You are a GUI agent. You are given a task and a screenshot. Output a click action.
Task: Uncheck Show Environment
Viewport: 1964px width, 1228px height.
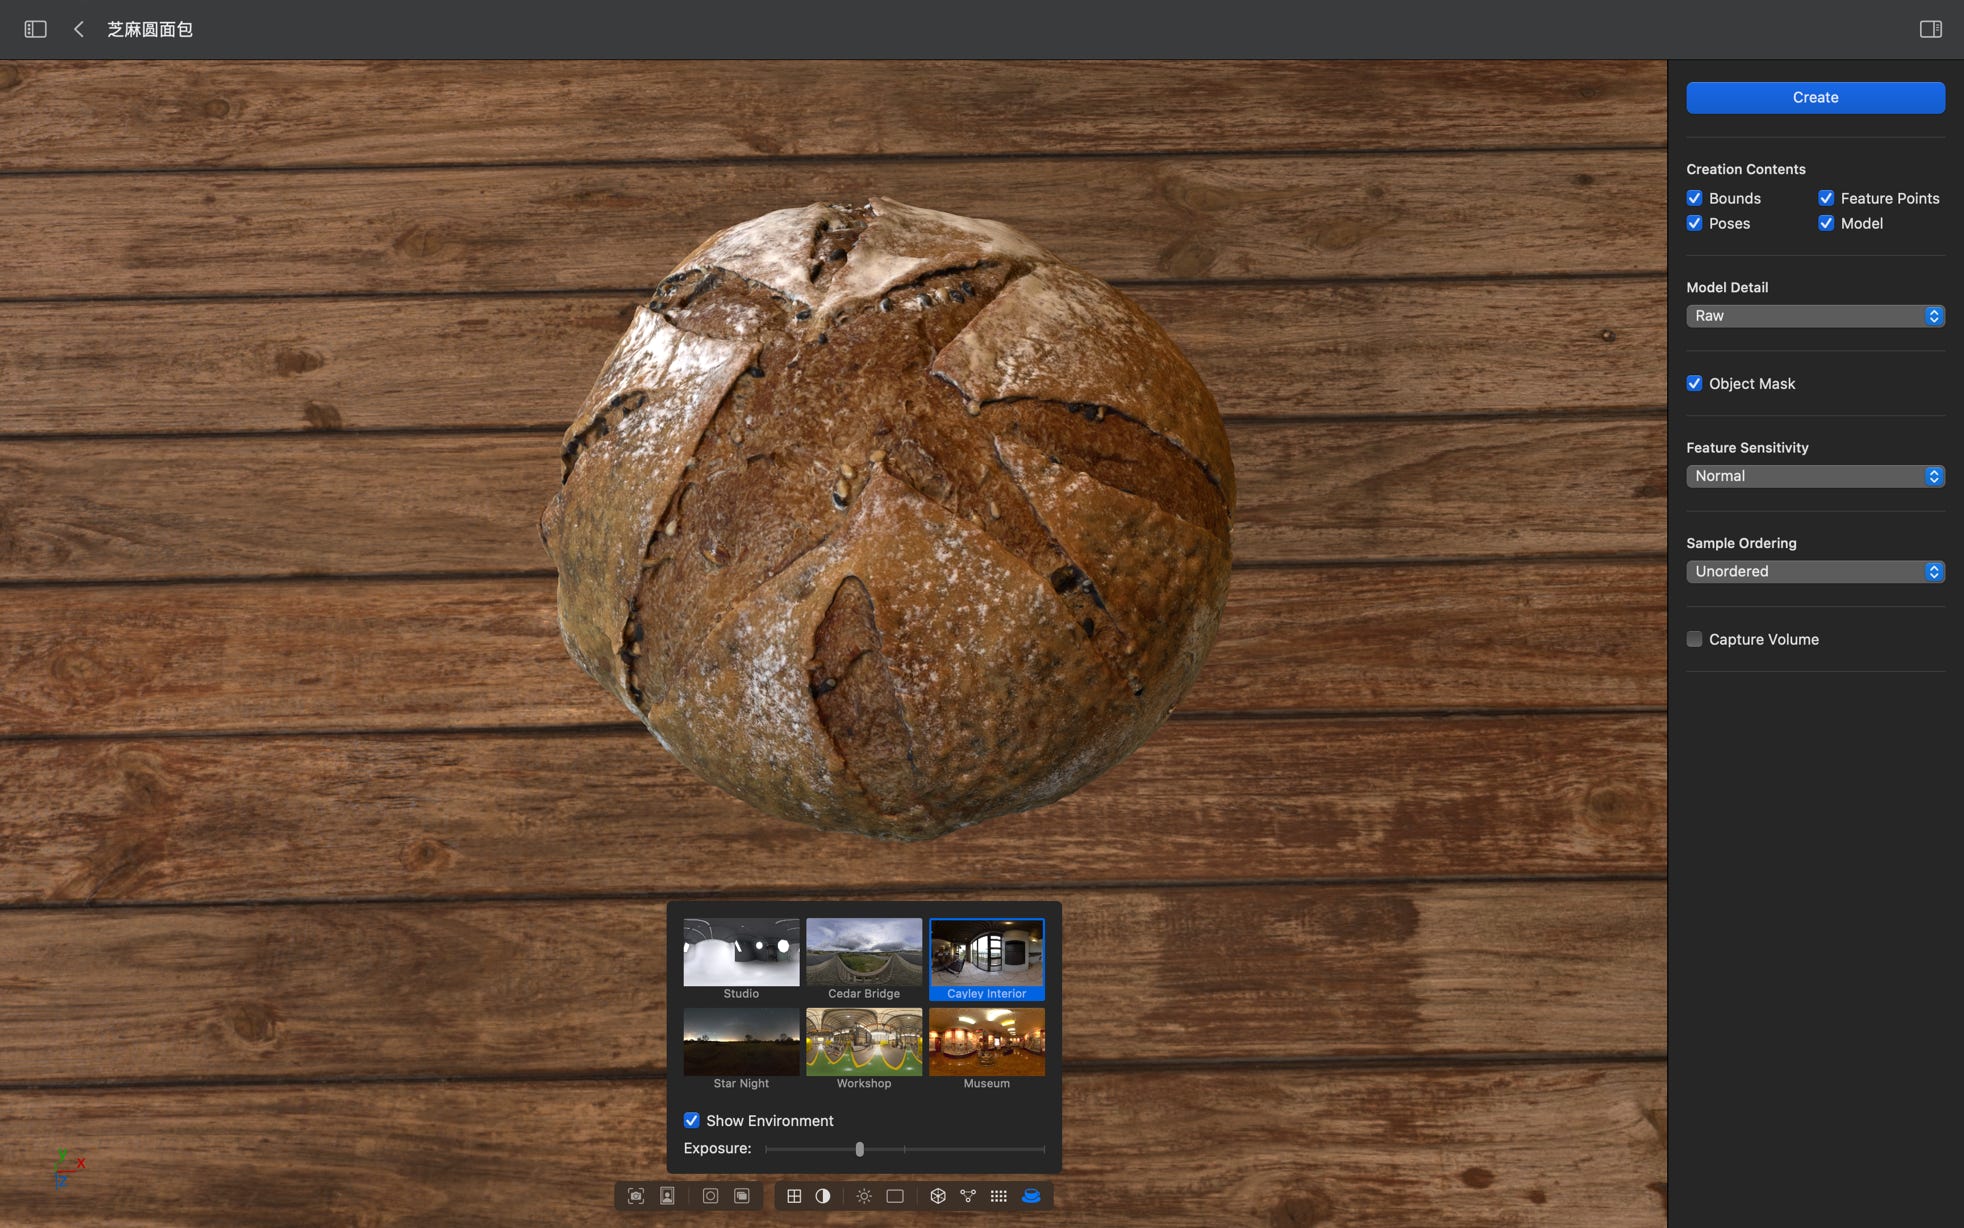tap(691, 1120)
